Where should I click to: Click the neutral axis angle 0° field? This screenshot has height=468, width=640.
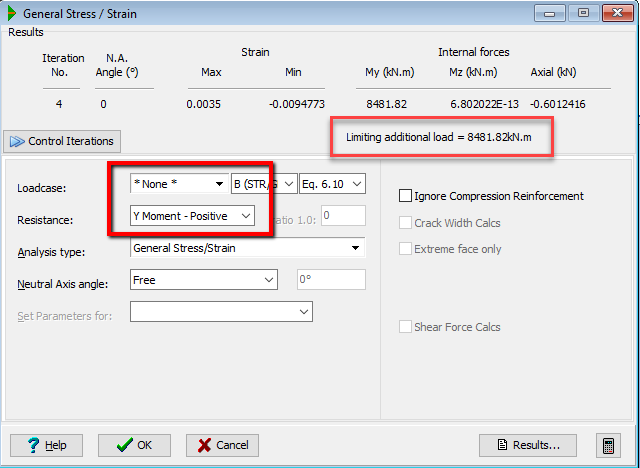pyautogui.click(x=331, y=280)
